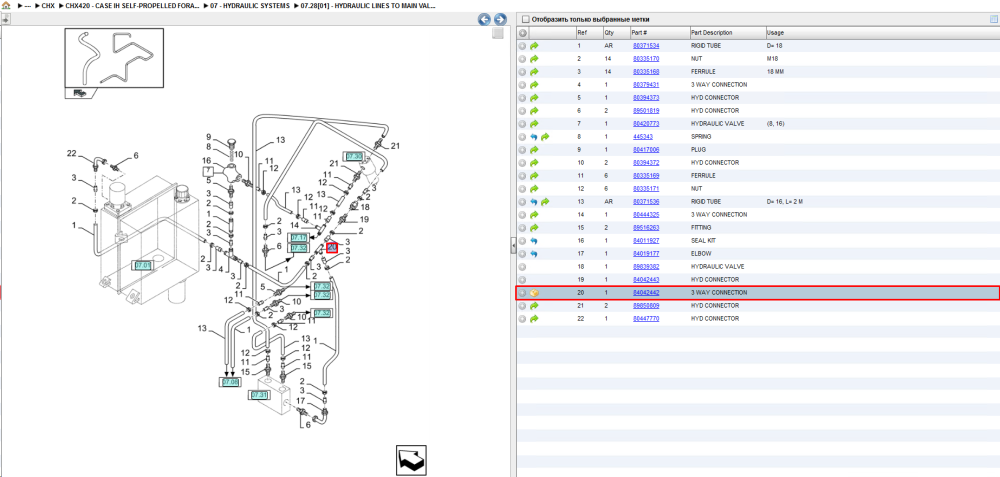Click the green arrow on the 80335170 NUT row

[x=534, y=59]
